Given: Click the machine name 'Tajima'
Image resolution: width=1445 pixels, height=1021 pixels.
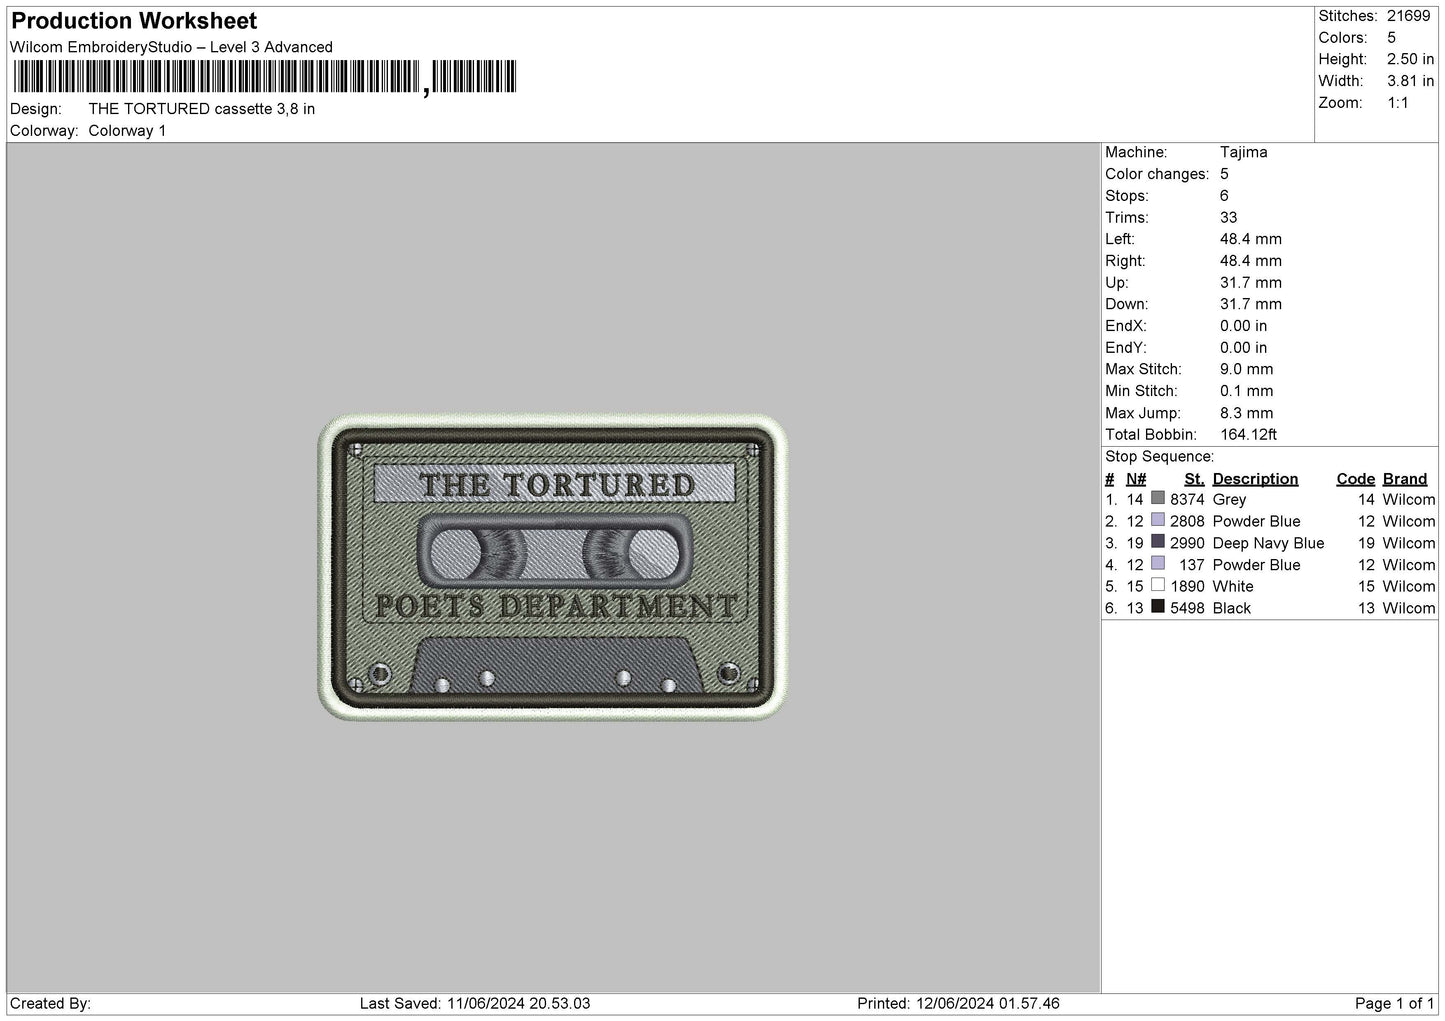Looking at the screenshot, I should click(x=1244, y=152).
